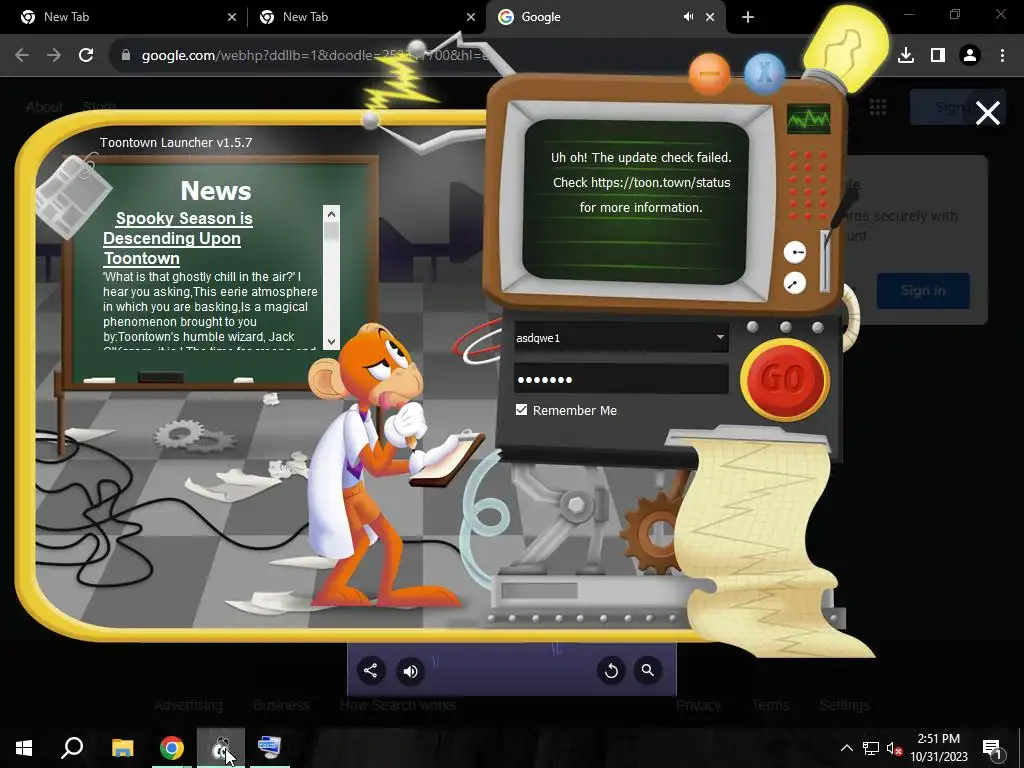Open a new Chrome tab with plus button
The image size is (1024, 768).
coord(748,17)
